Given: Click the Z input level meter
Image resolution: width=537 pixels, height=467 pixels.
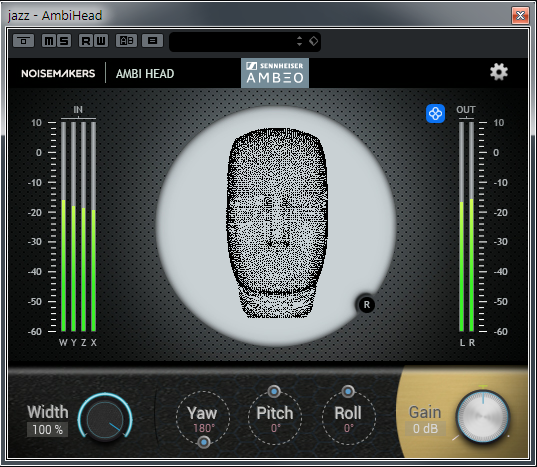Looking at the screenshot, I should point(84,227).
